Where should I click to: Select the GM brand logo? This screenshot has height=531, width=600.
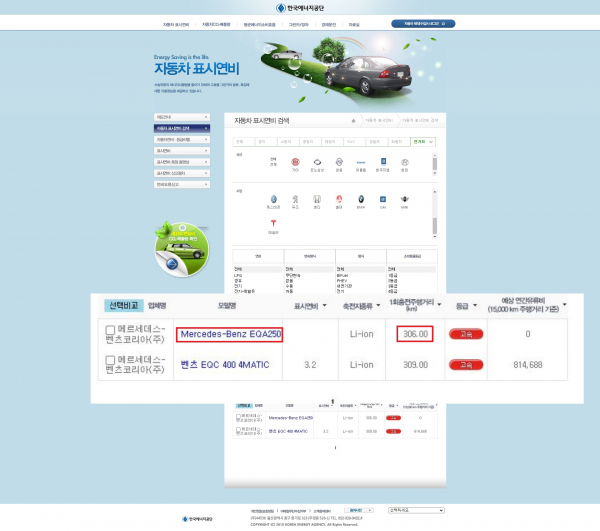383,199
